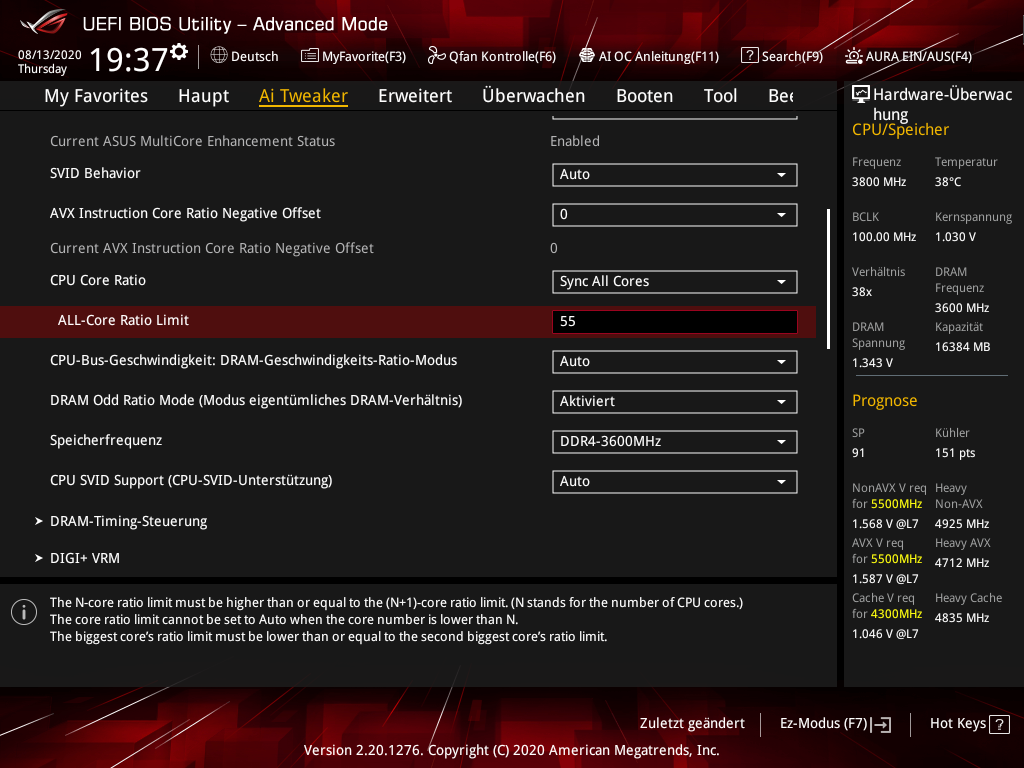This screenshot has height=768, width=1024.
Task: Open Speicherfrequenz dropdown
Action: pyautogui.click(x=675, y=441)
